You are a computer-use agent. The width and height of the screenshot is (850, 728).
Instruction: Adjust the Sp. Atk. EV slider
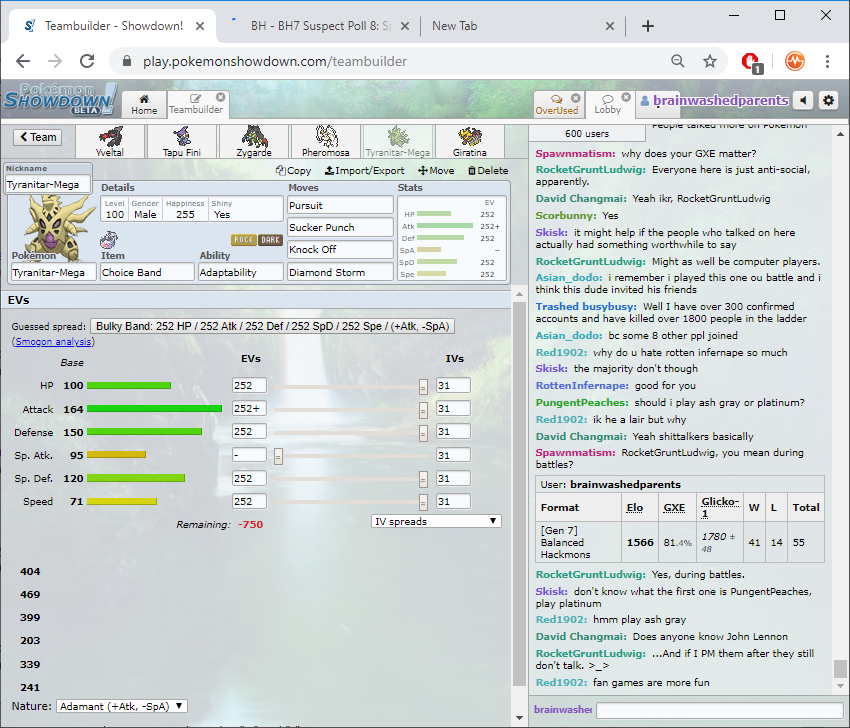point(278,456)
